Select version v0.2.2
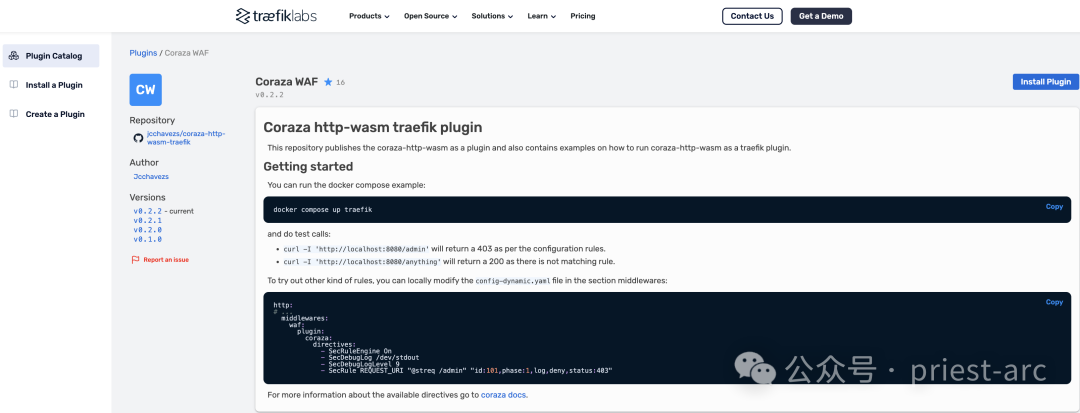Viewport: 1080px width, 413px height. (147, 211)
